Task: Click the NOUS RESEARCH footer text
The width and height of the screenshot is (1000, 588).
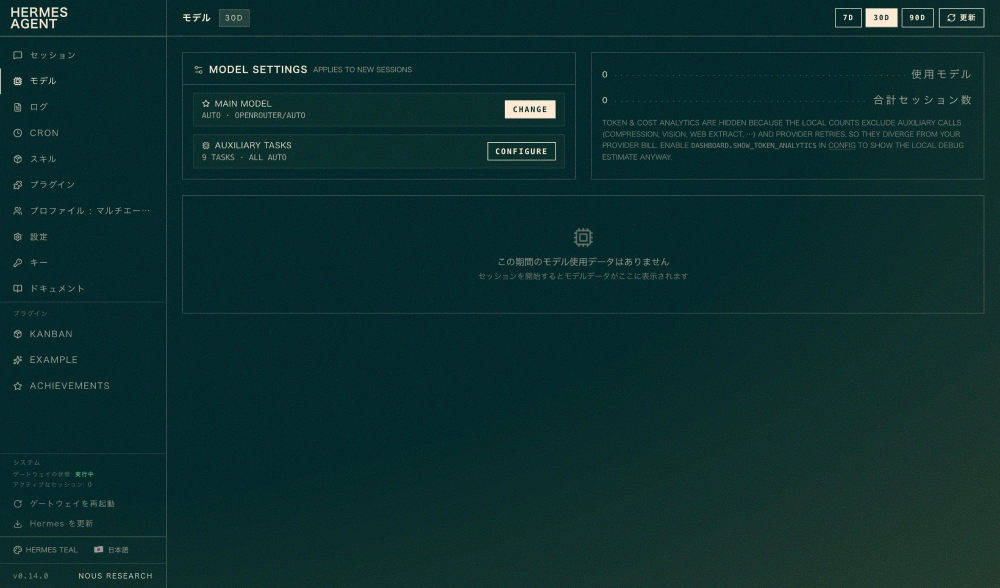Action: [115, 576]
